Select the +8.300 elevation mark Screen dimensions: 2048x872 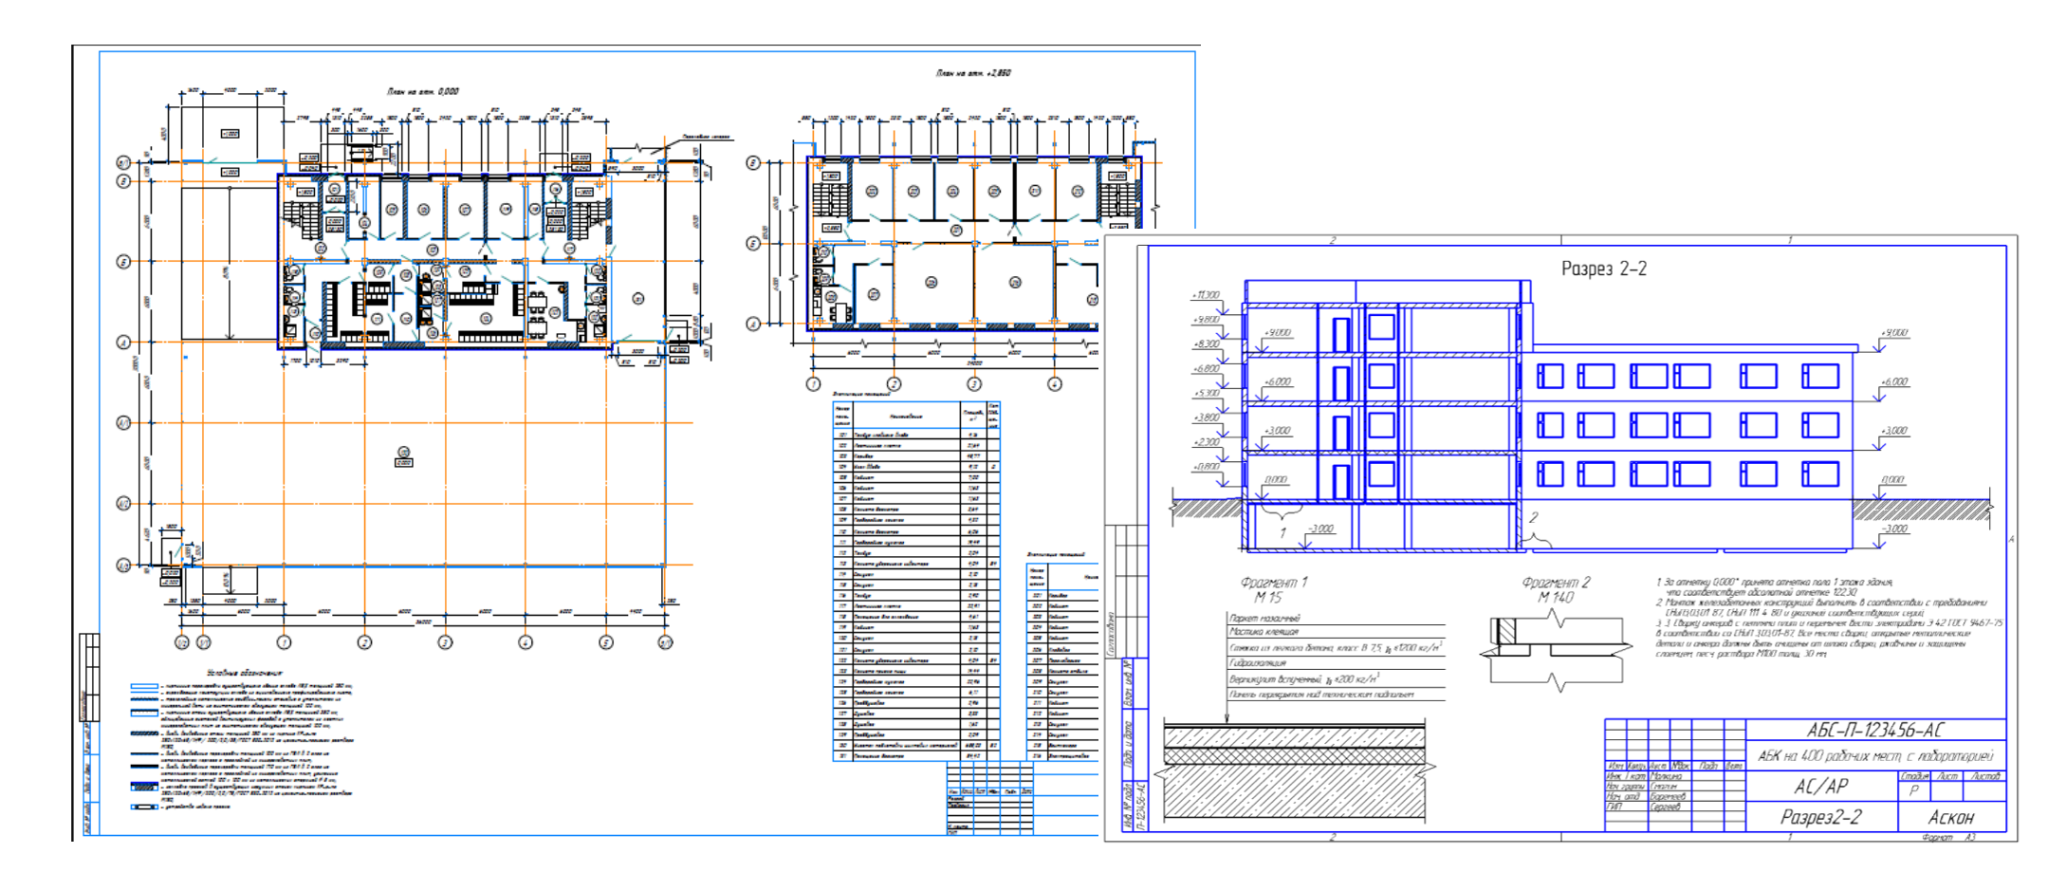point(1205,344)
